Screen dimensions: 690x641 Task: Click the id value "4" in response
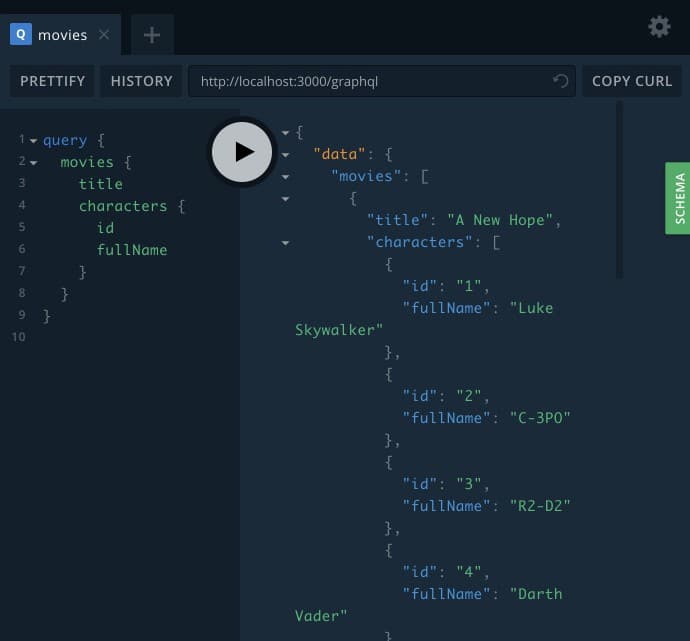pyautogui.click(x=469, y=572)
